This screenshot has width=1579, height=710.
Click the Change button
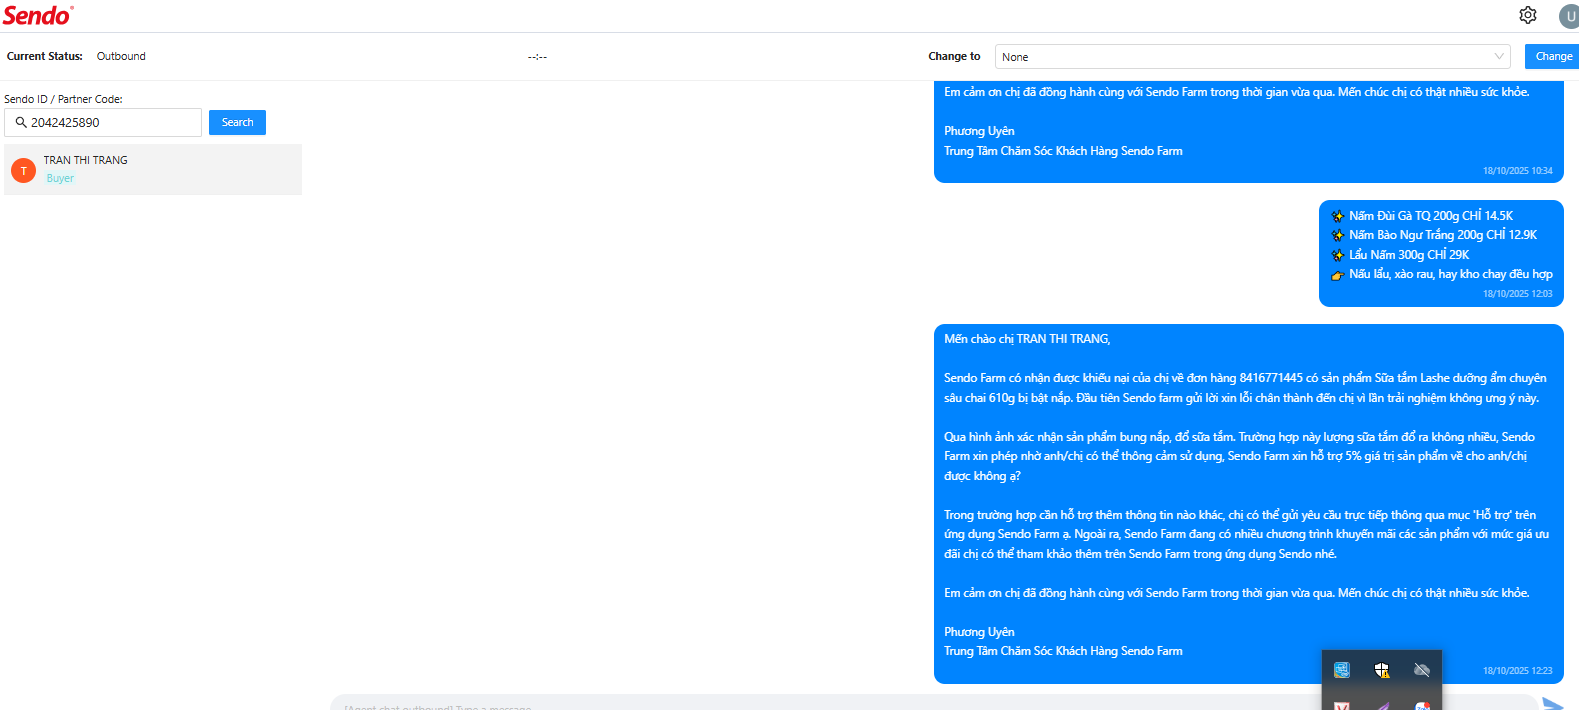[x=1553, y=56]
